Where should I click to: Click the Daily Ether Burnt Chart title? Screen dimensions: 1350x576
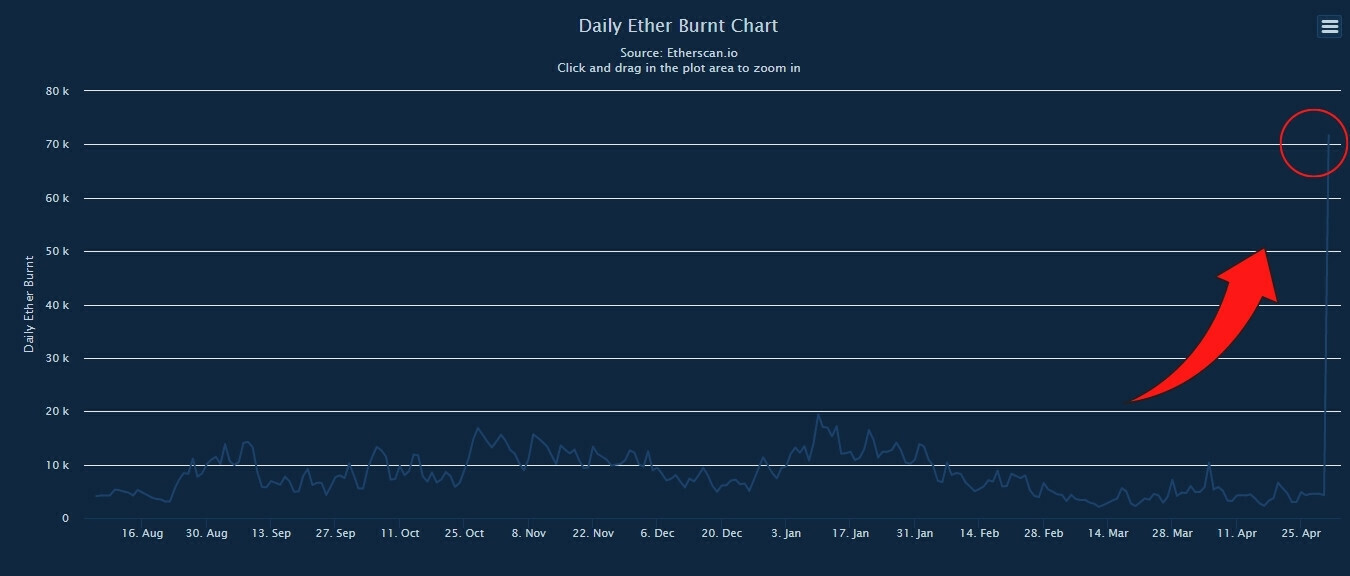pyautogui.click(x=678, y=26)
